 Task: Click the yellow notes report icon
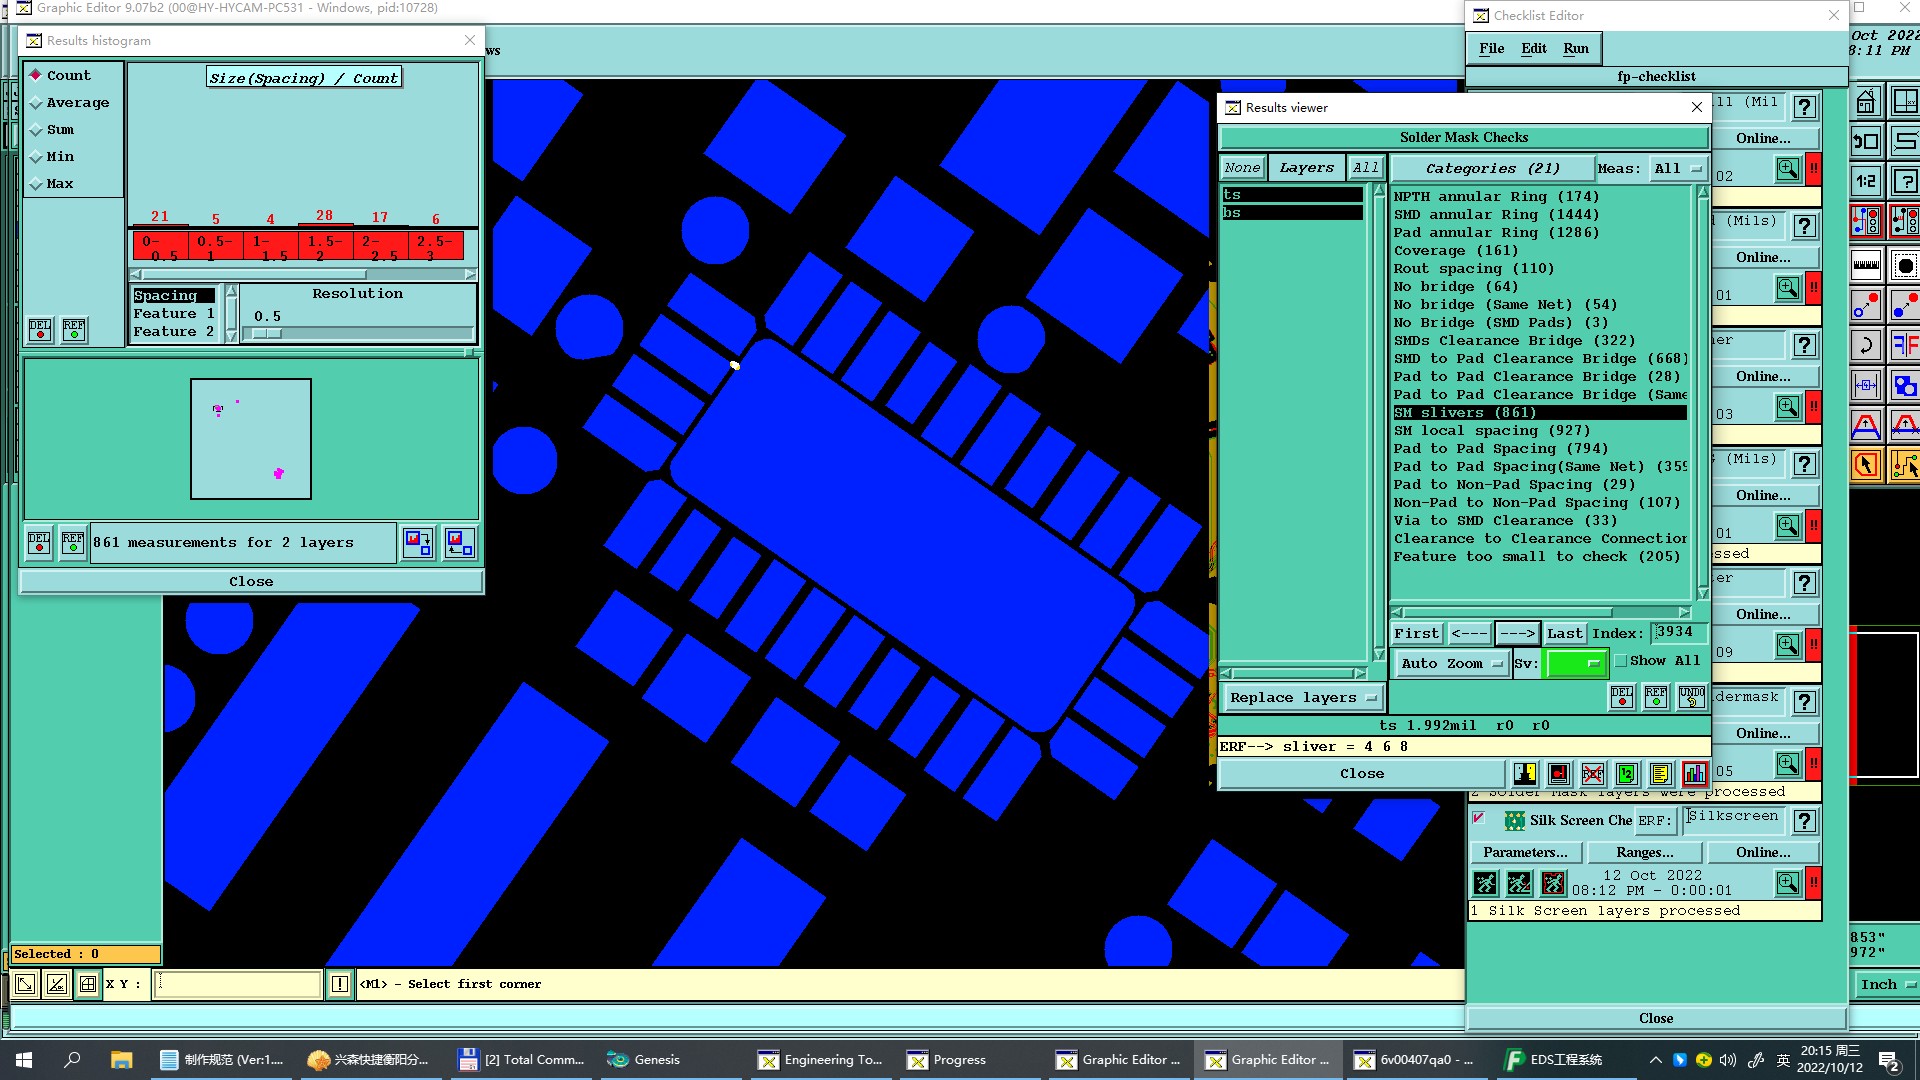1660,774
